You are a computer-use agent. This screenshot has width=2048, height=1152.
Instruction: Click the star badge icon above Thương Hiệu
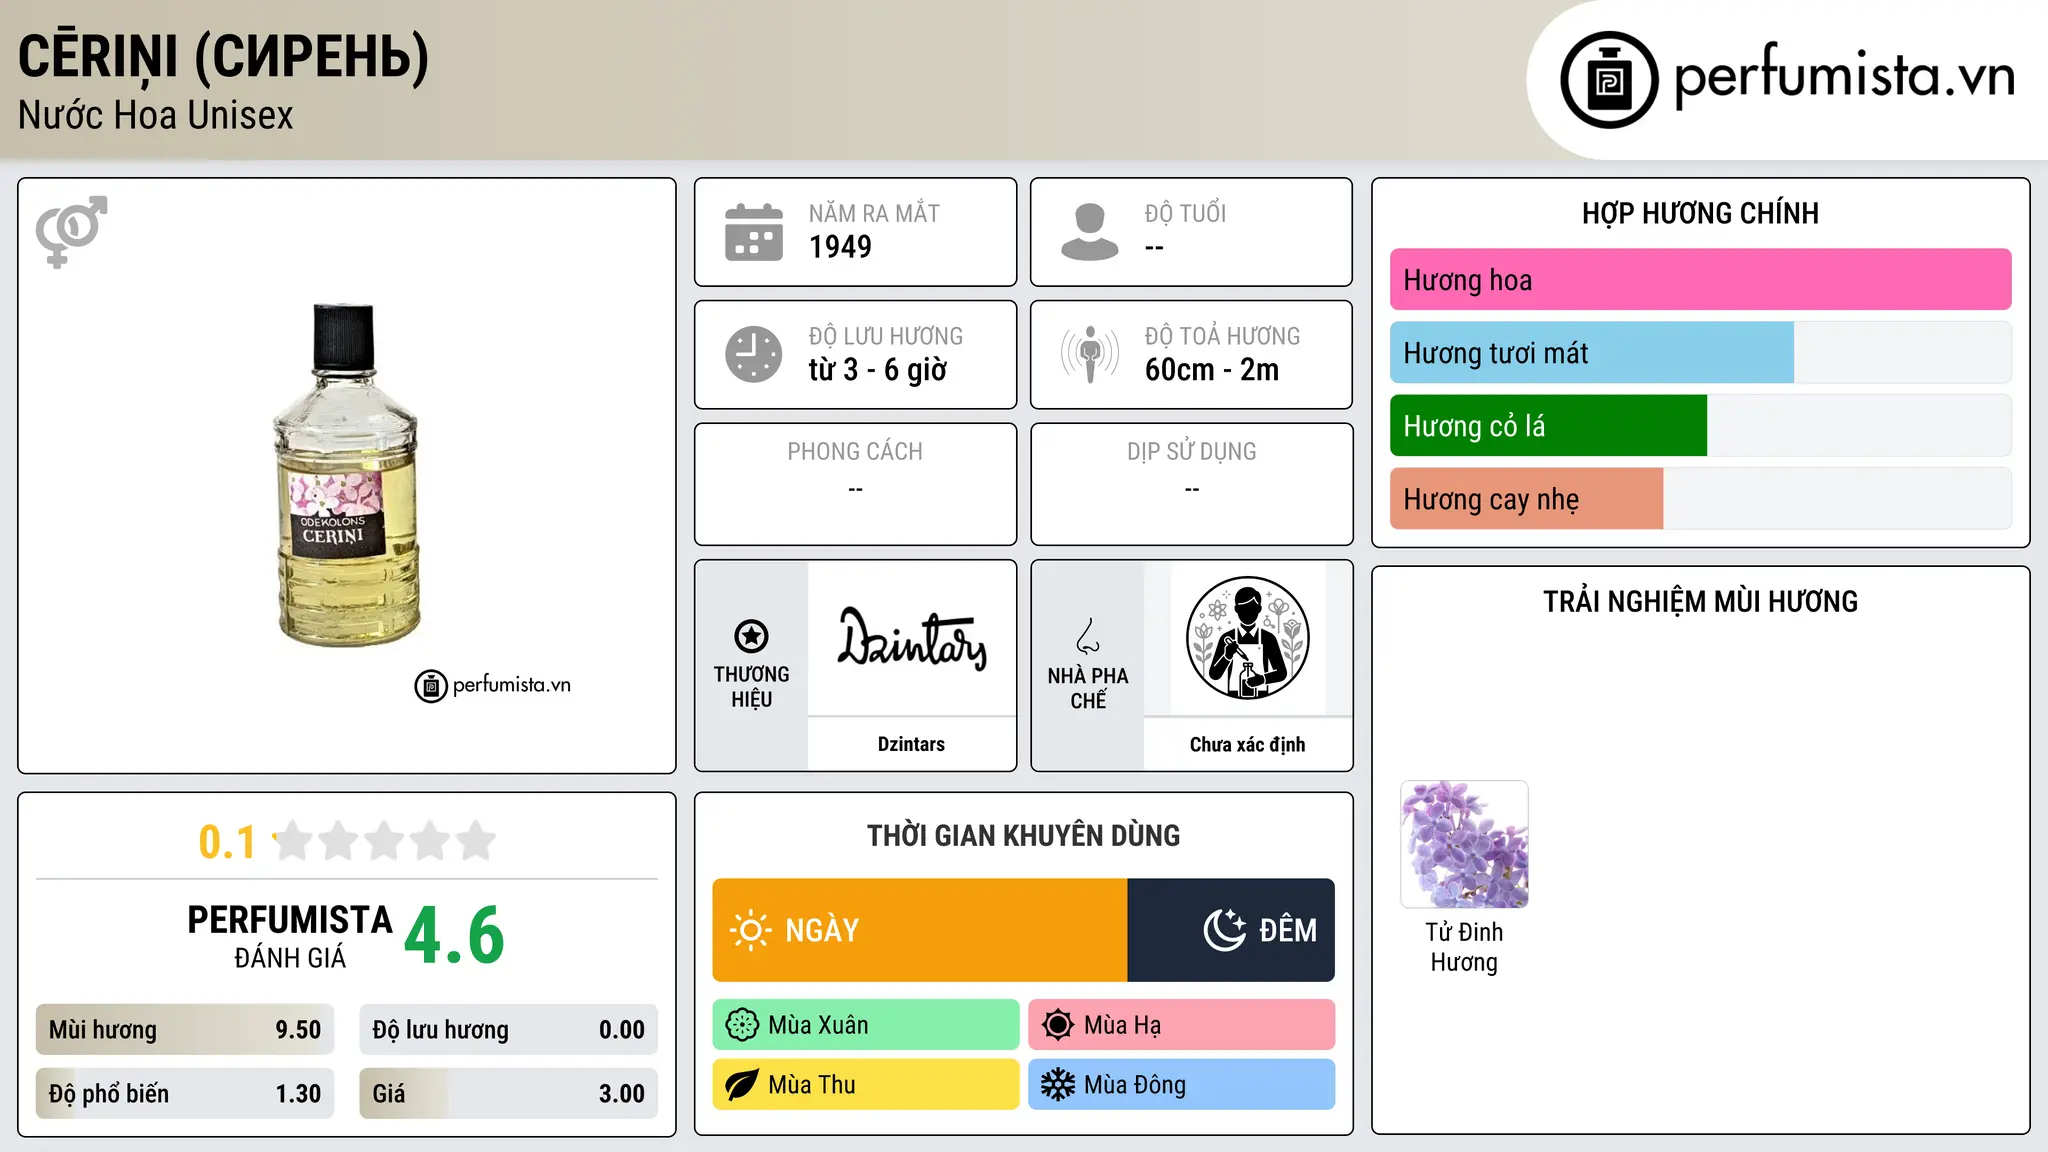751,636
